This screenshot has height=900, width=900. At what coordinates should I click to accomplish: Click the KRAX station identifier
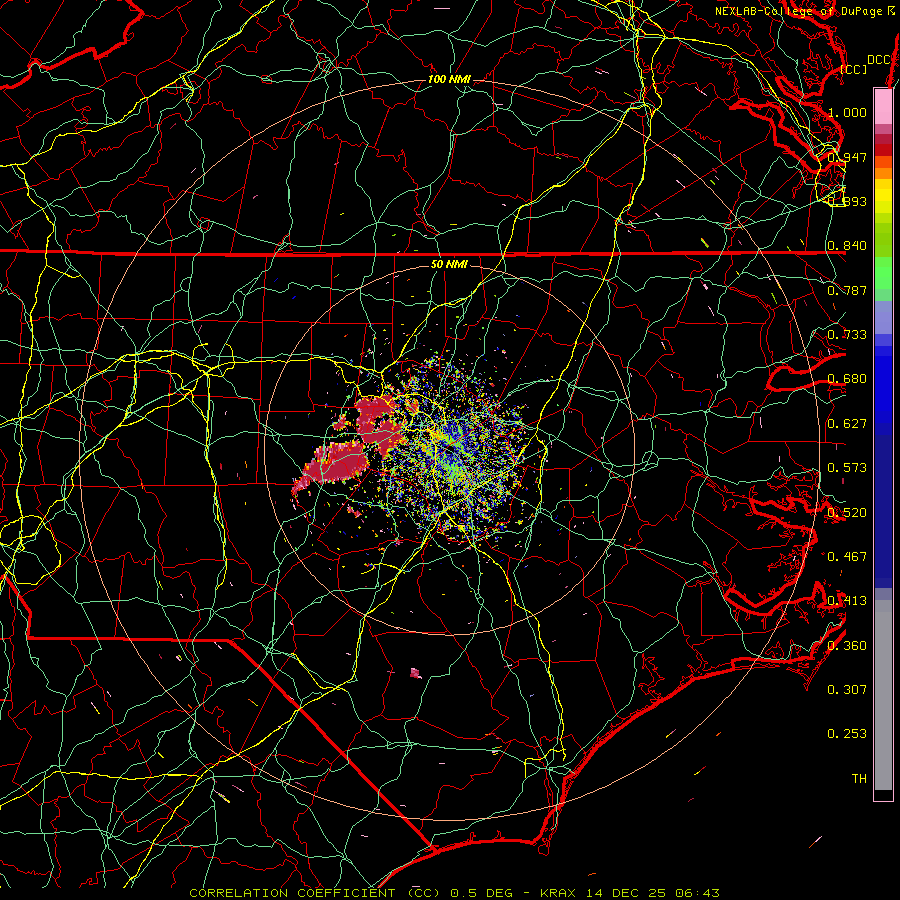click(558, 893)
